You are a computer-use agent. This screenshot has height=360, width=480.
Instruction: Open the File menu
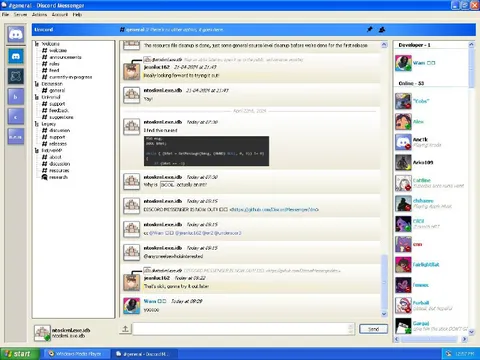5,14
